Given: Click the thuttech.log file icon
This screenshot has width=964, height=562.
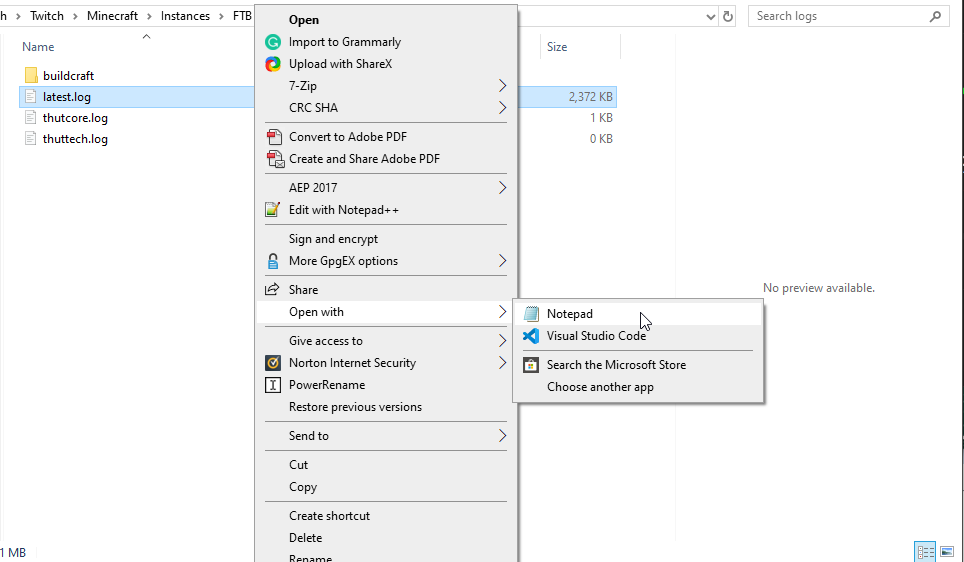Looking at the screenshot, I should (31, 138).
